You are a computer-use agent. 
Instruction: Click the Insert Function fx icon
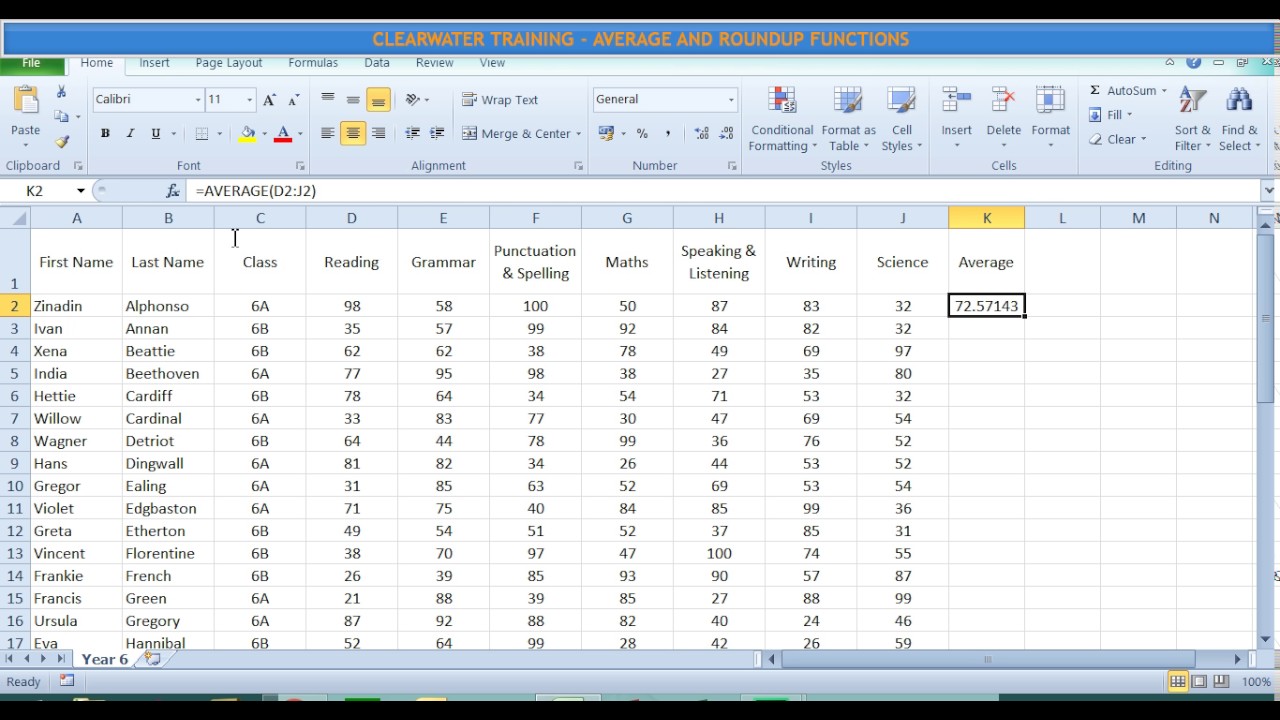click(x=173, y=190)
